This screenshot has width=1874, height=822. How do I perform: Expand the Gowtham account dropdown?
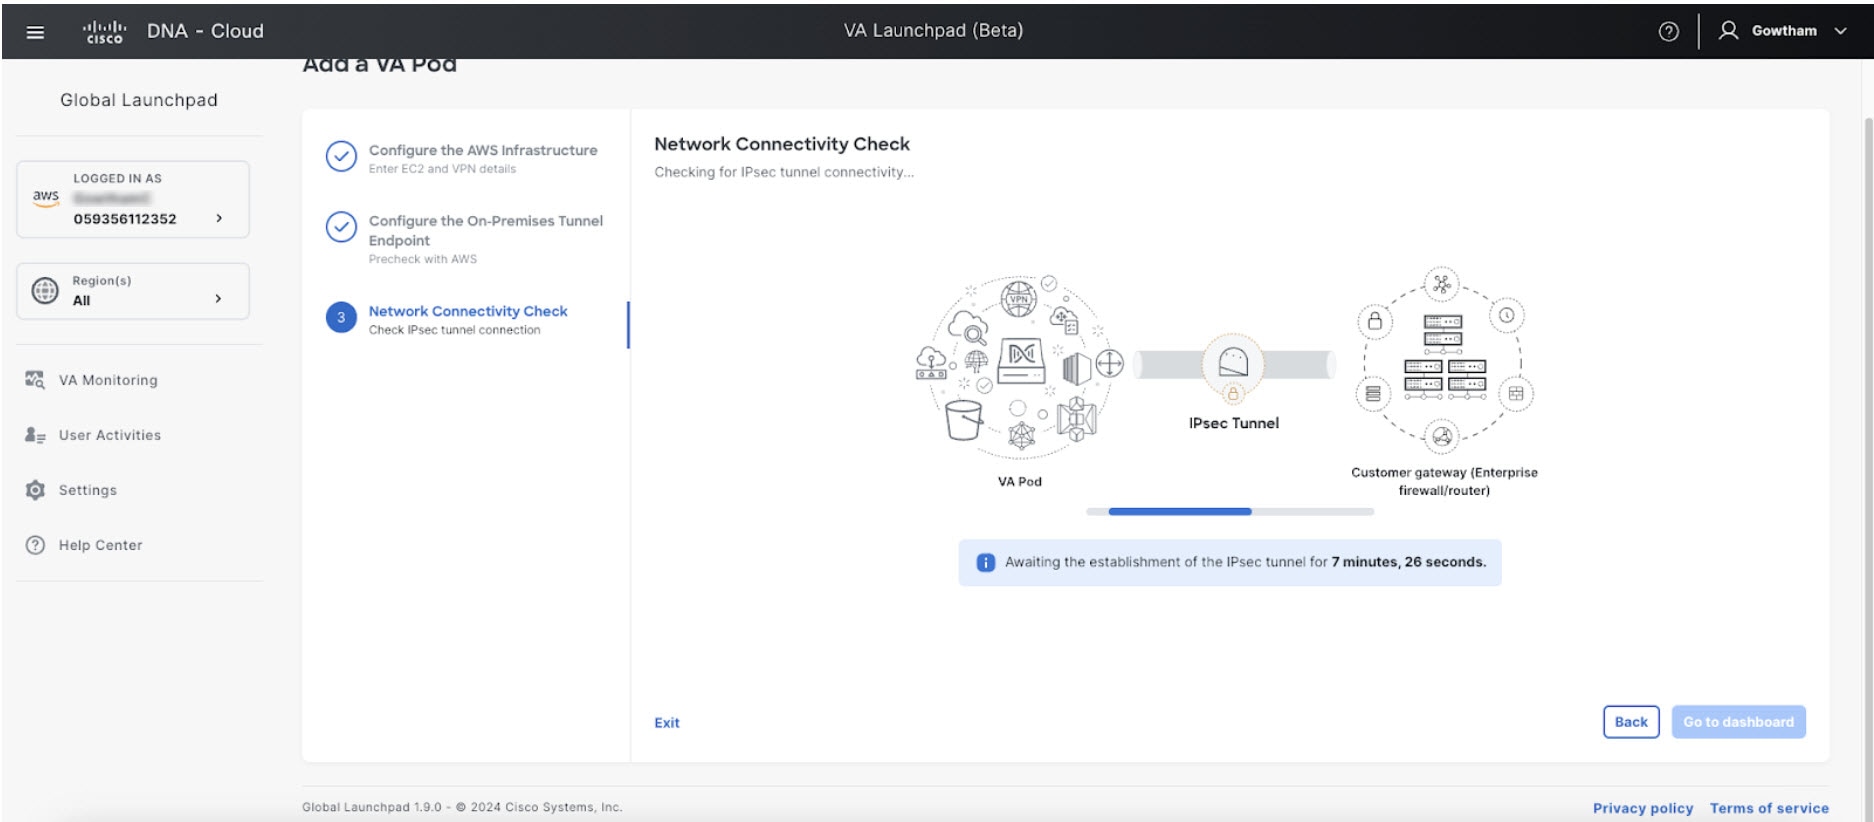(1840, 31)
